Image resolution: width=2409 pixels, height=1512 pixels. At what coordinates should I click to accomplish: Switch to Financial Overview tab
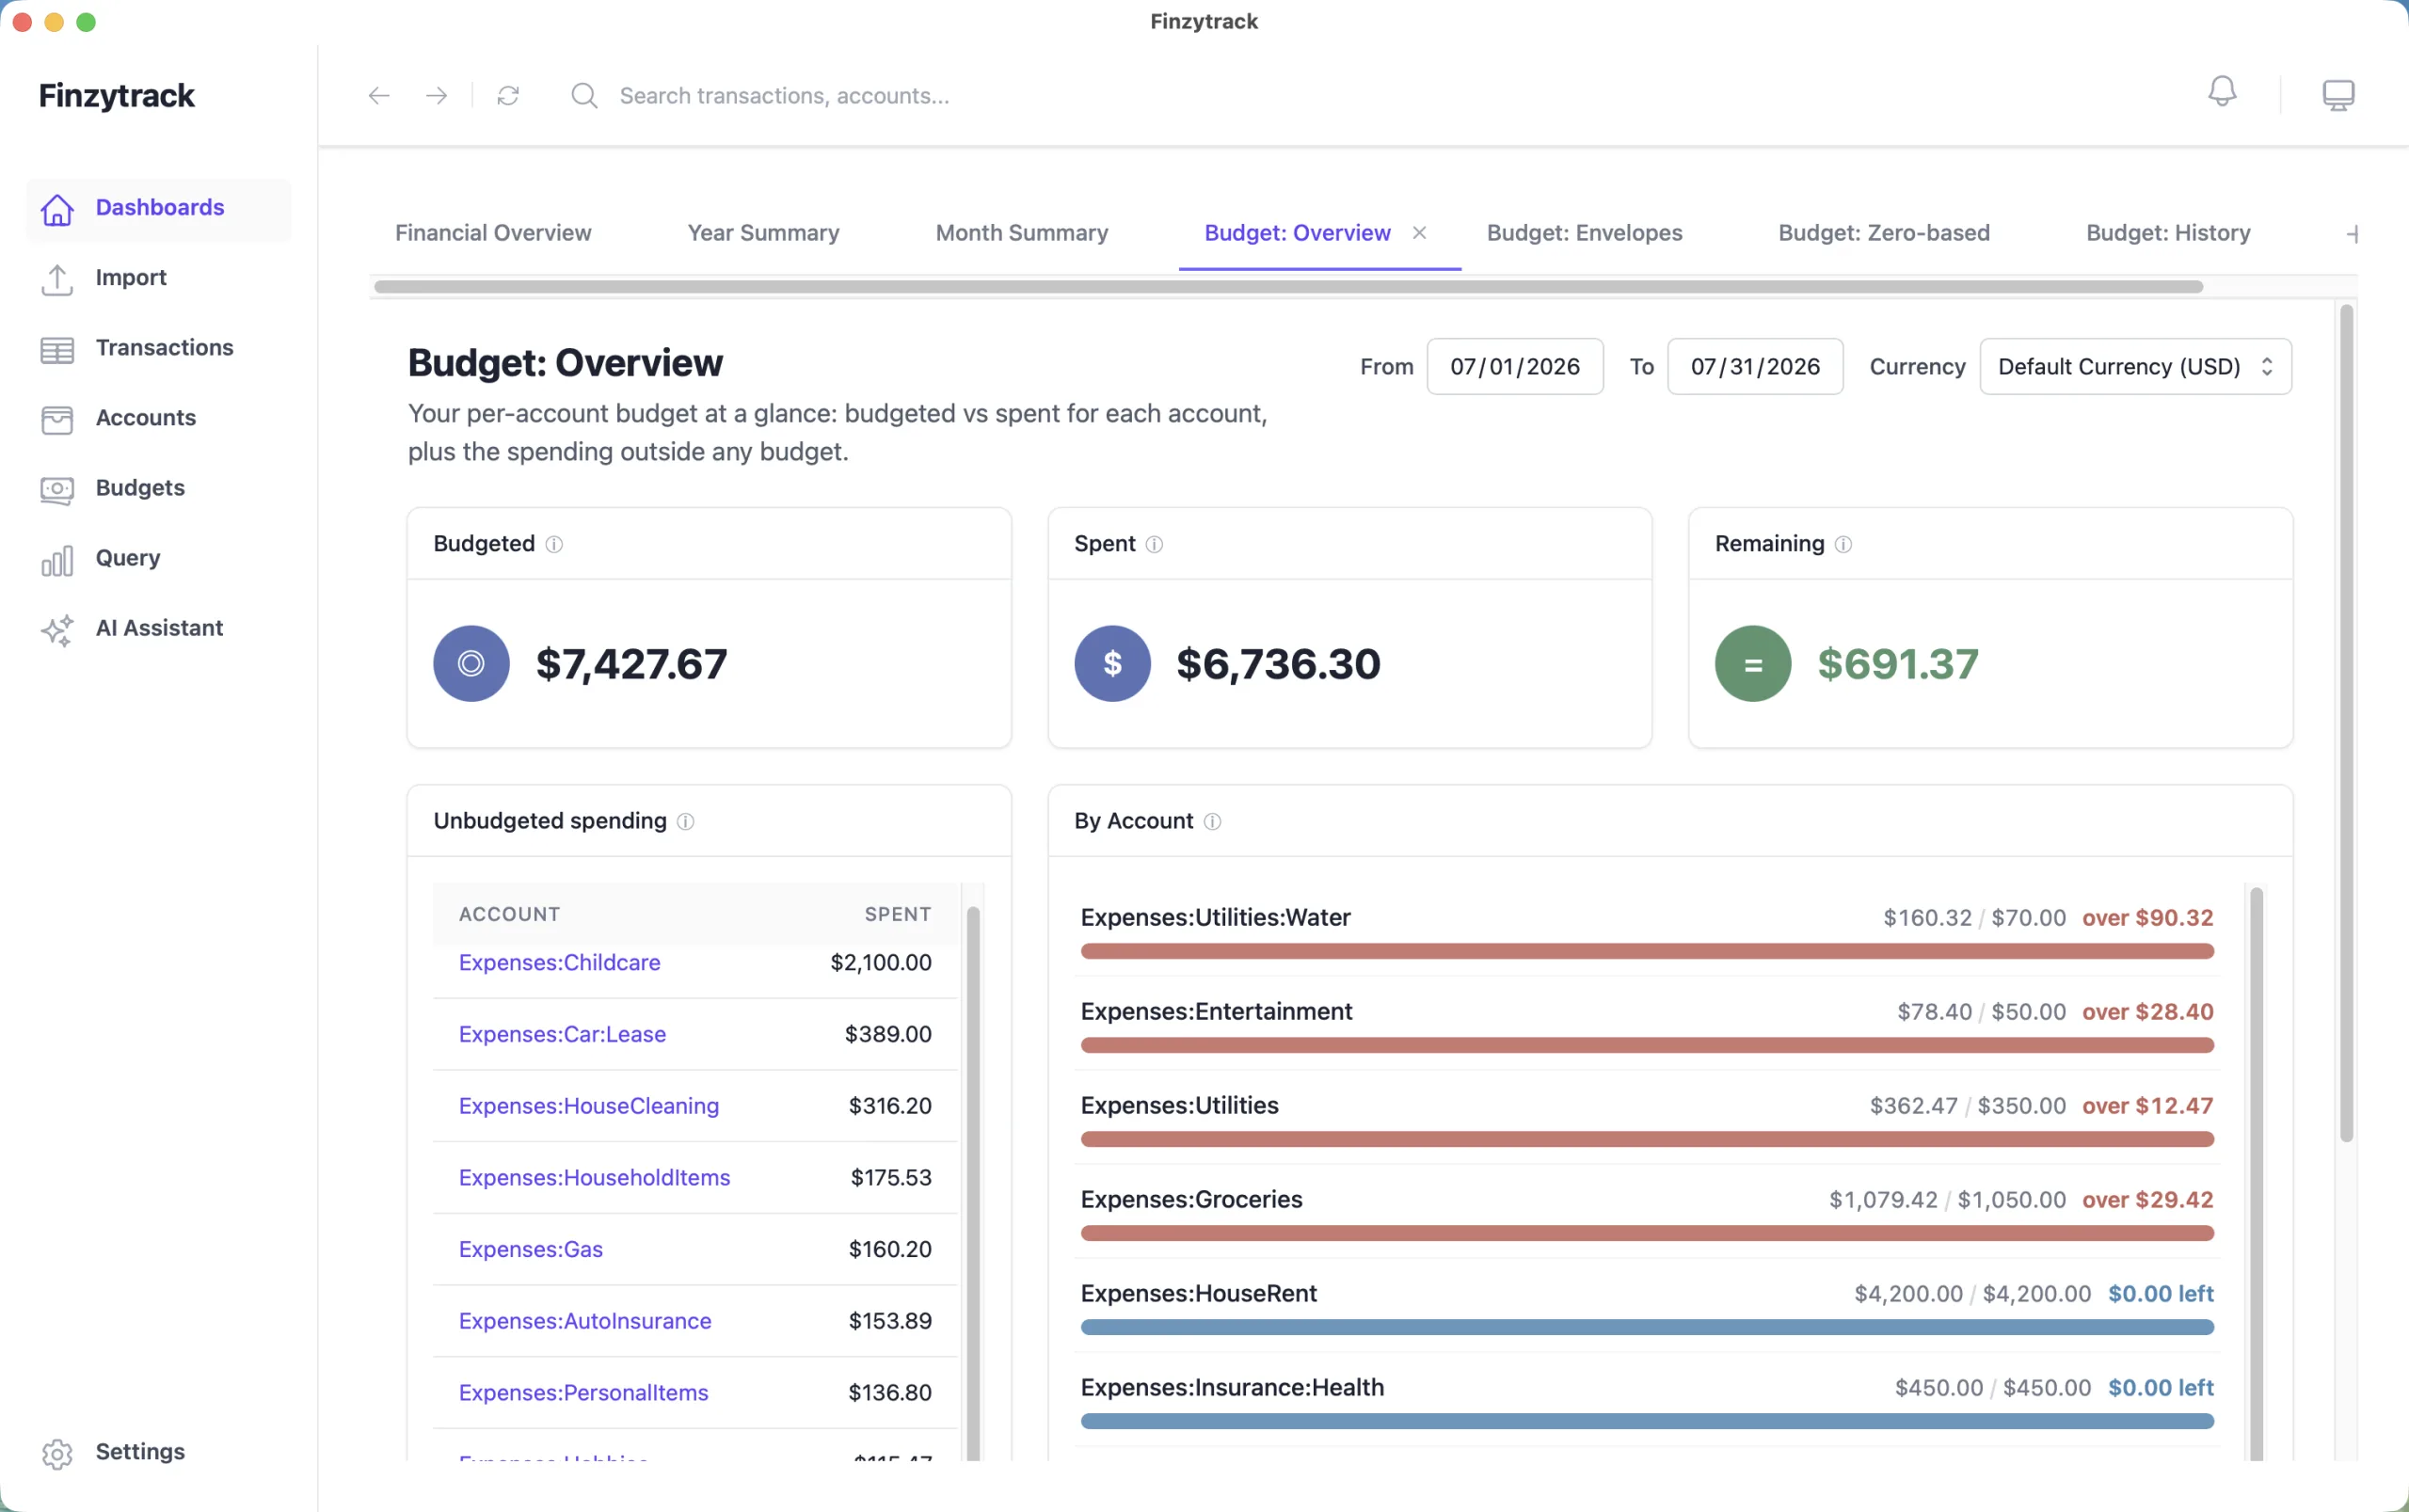[493, 232]
